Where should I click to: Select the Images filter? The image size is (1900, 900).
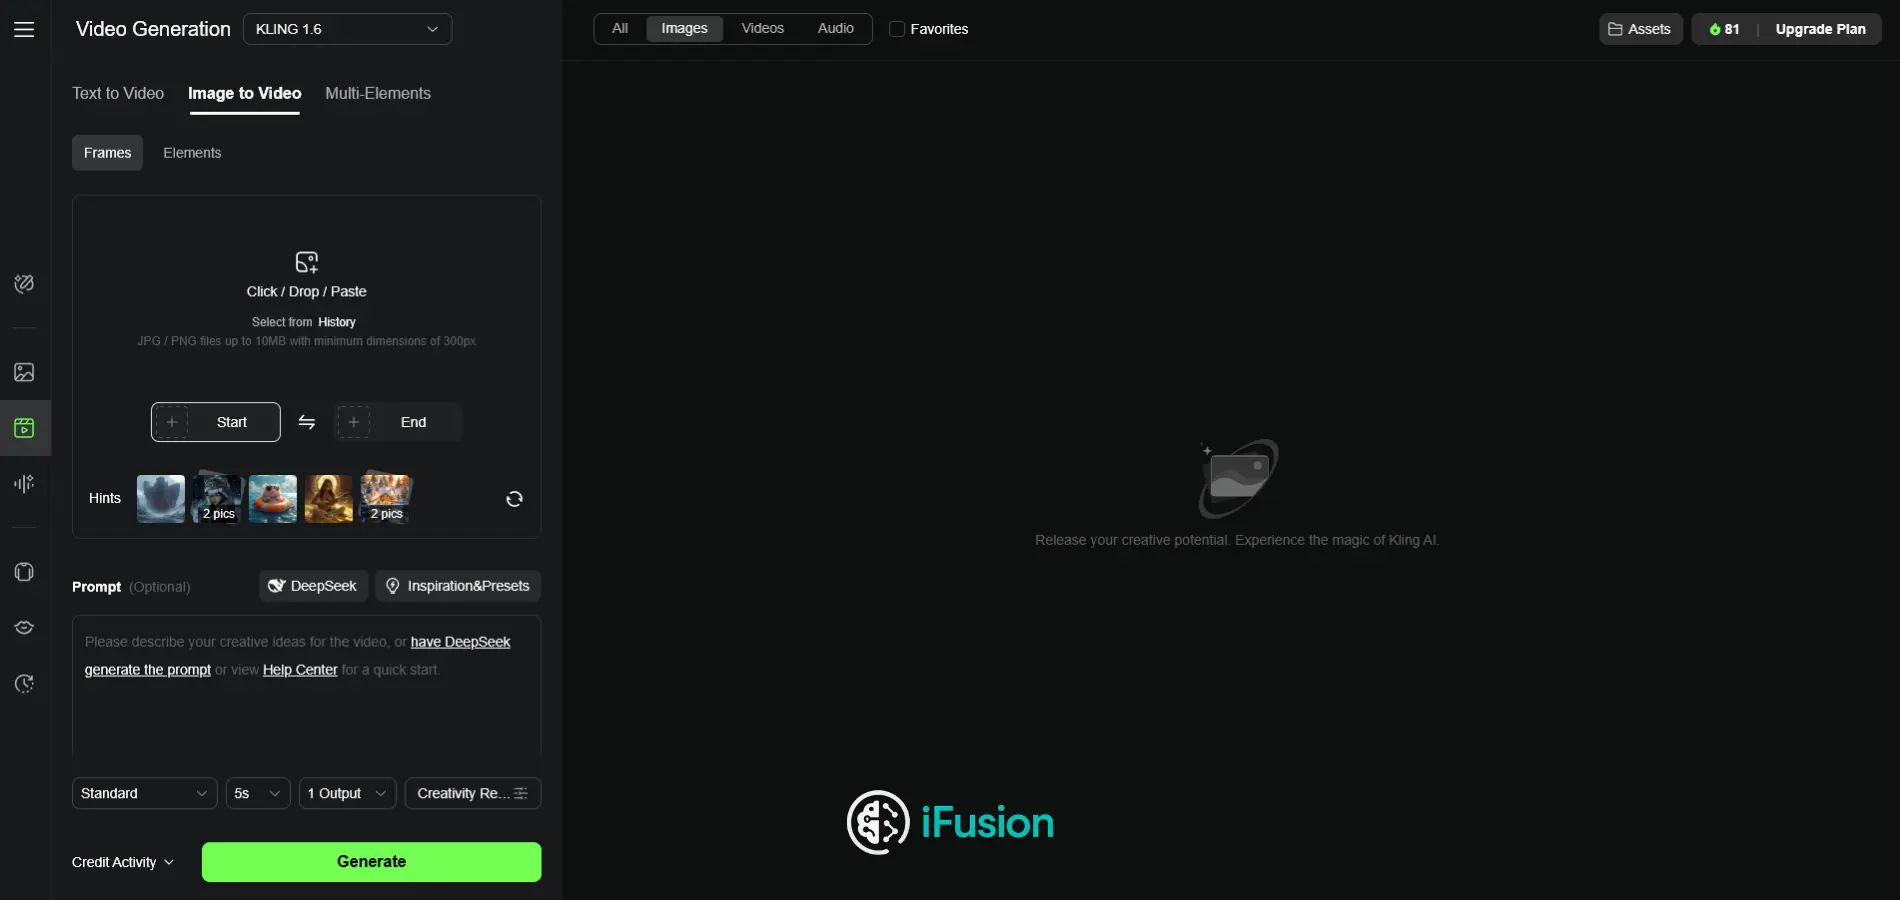684,29
